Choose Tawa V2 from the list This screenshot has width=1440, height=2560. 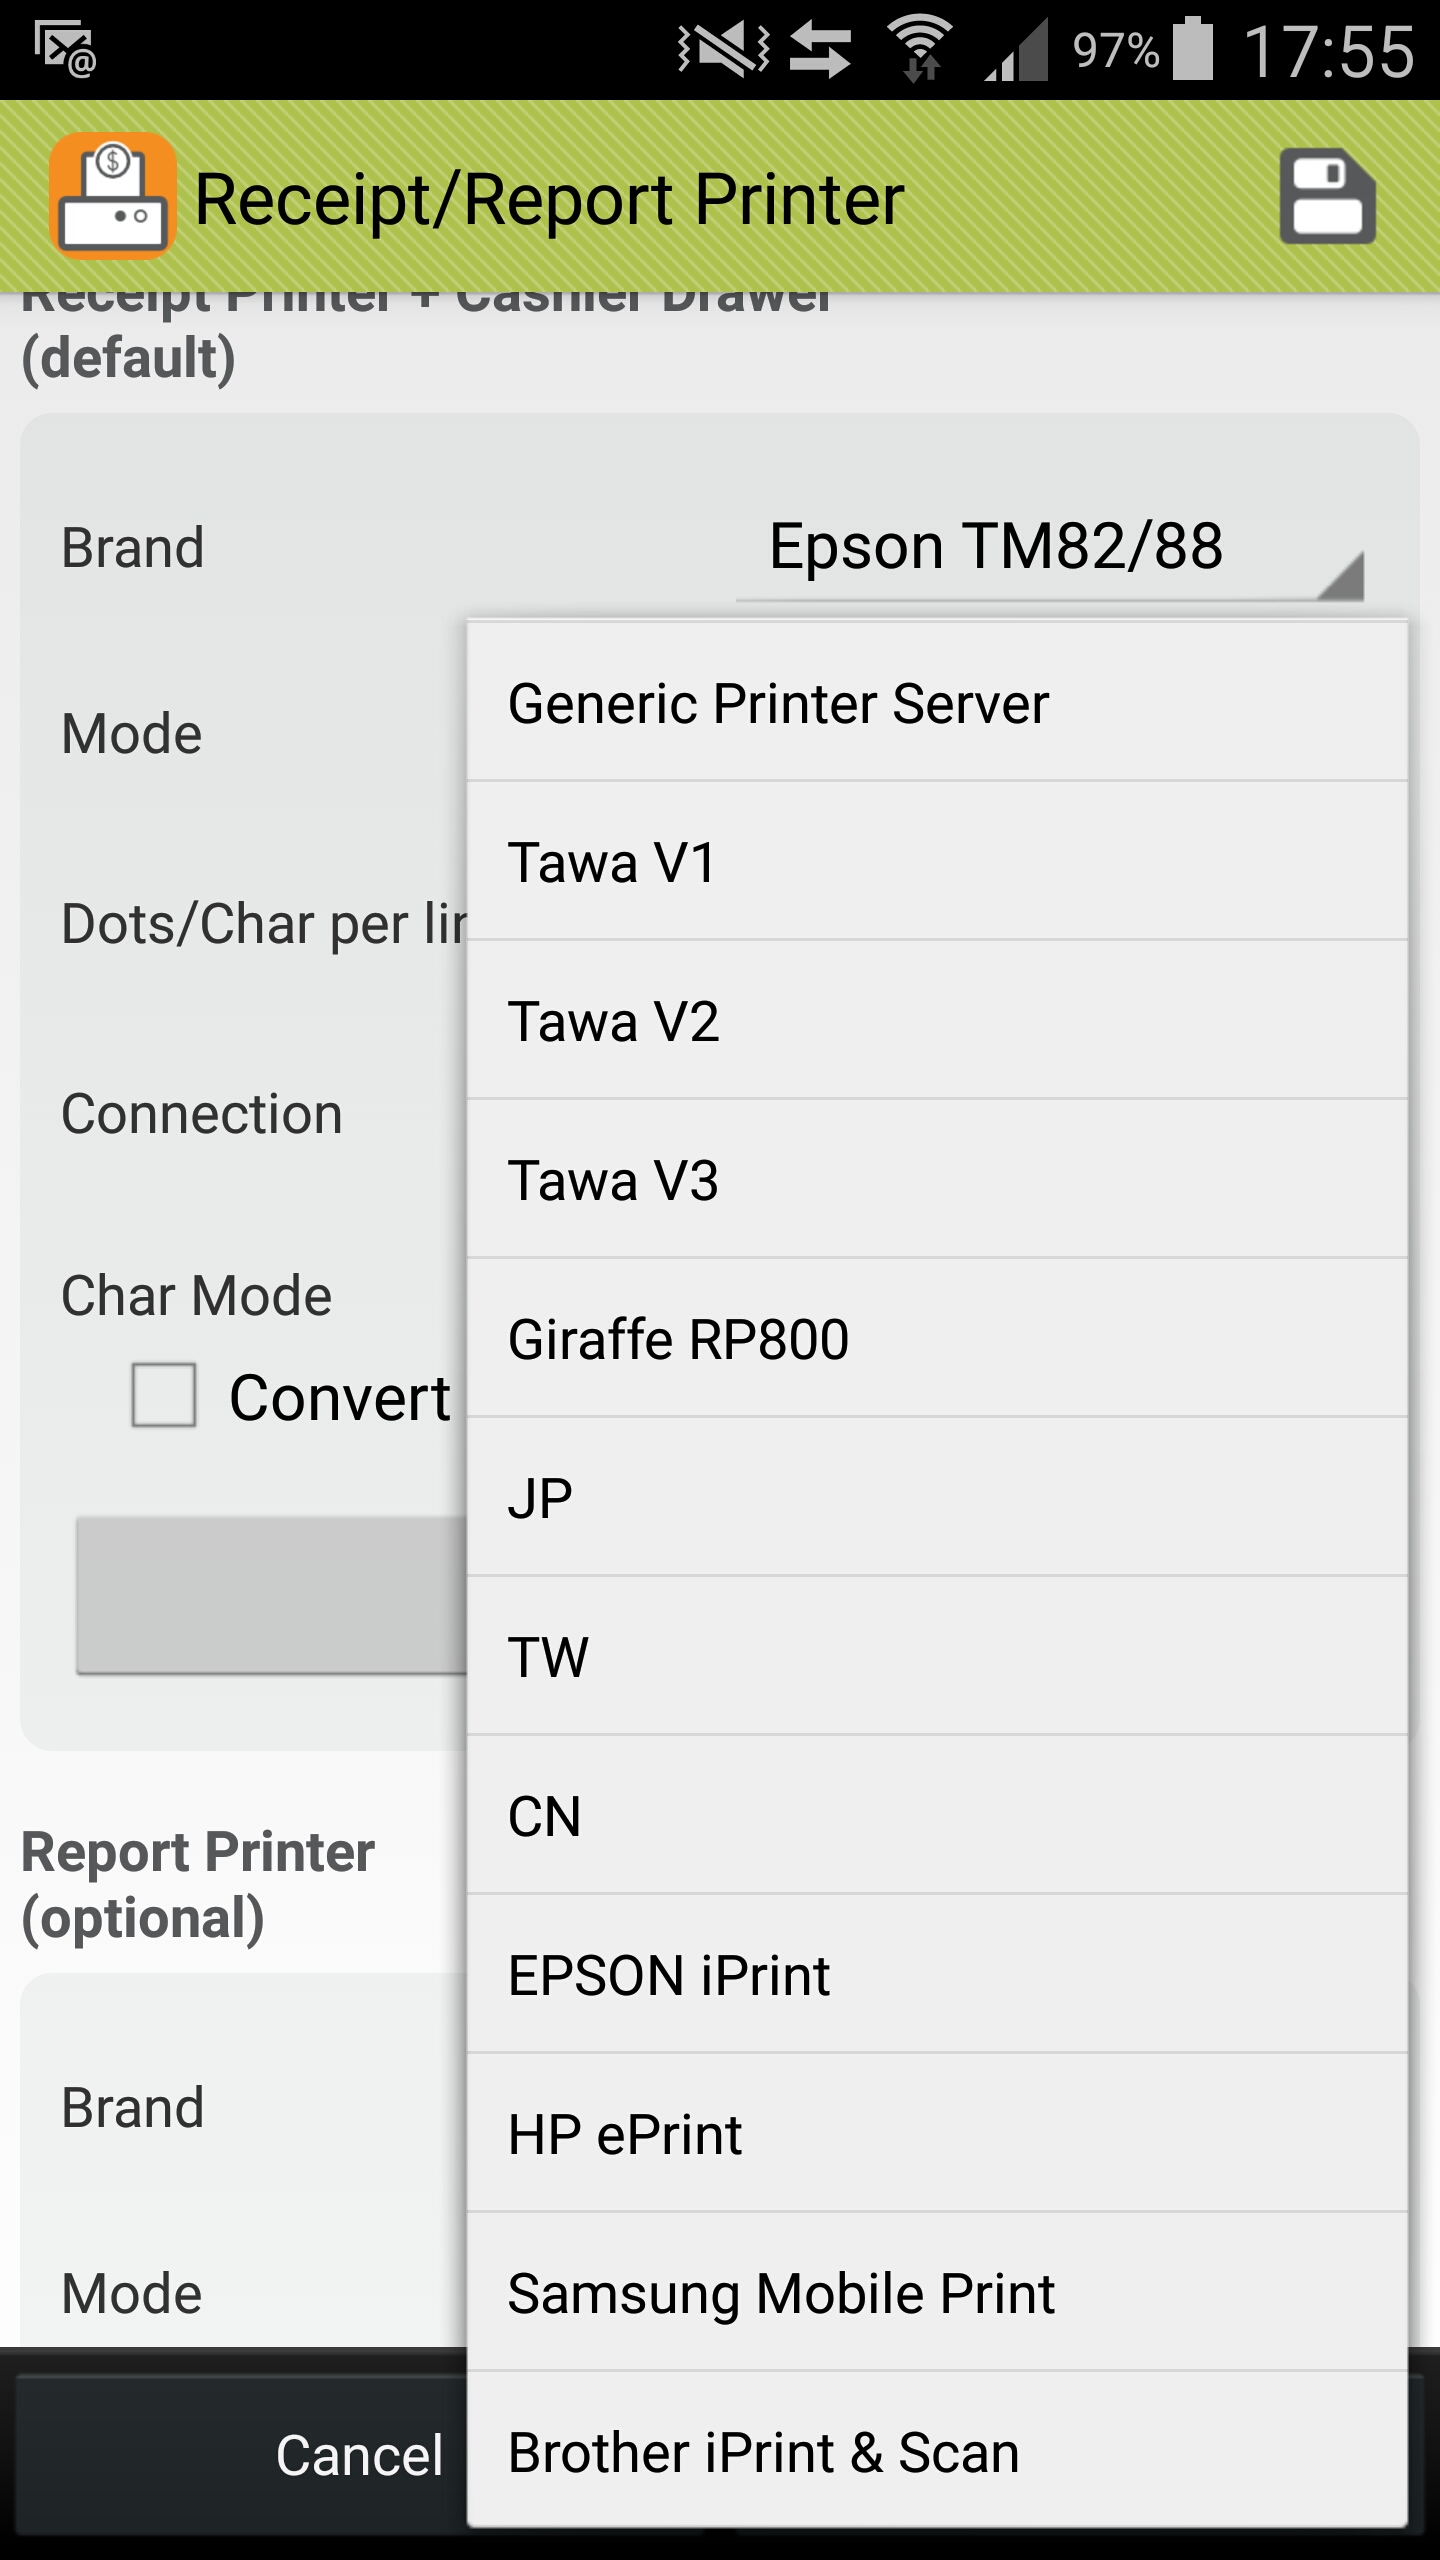click(938, 1021)
